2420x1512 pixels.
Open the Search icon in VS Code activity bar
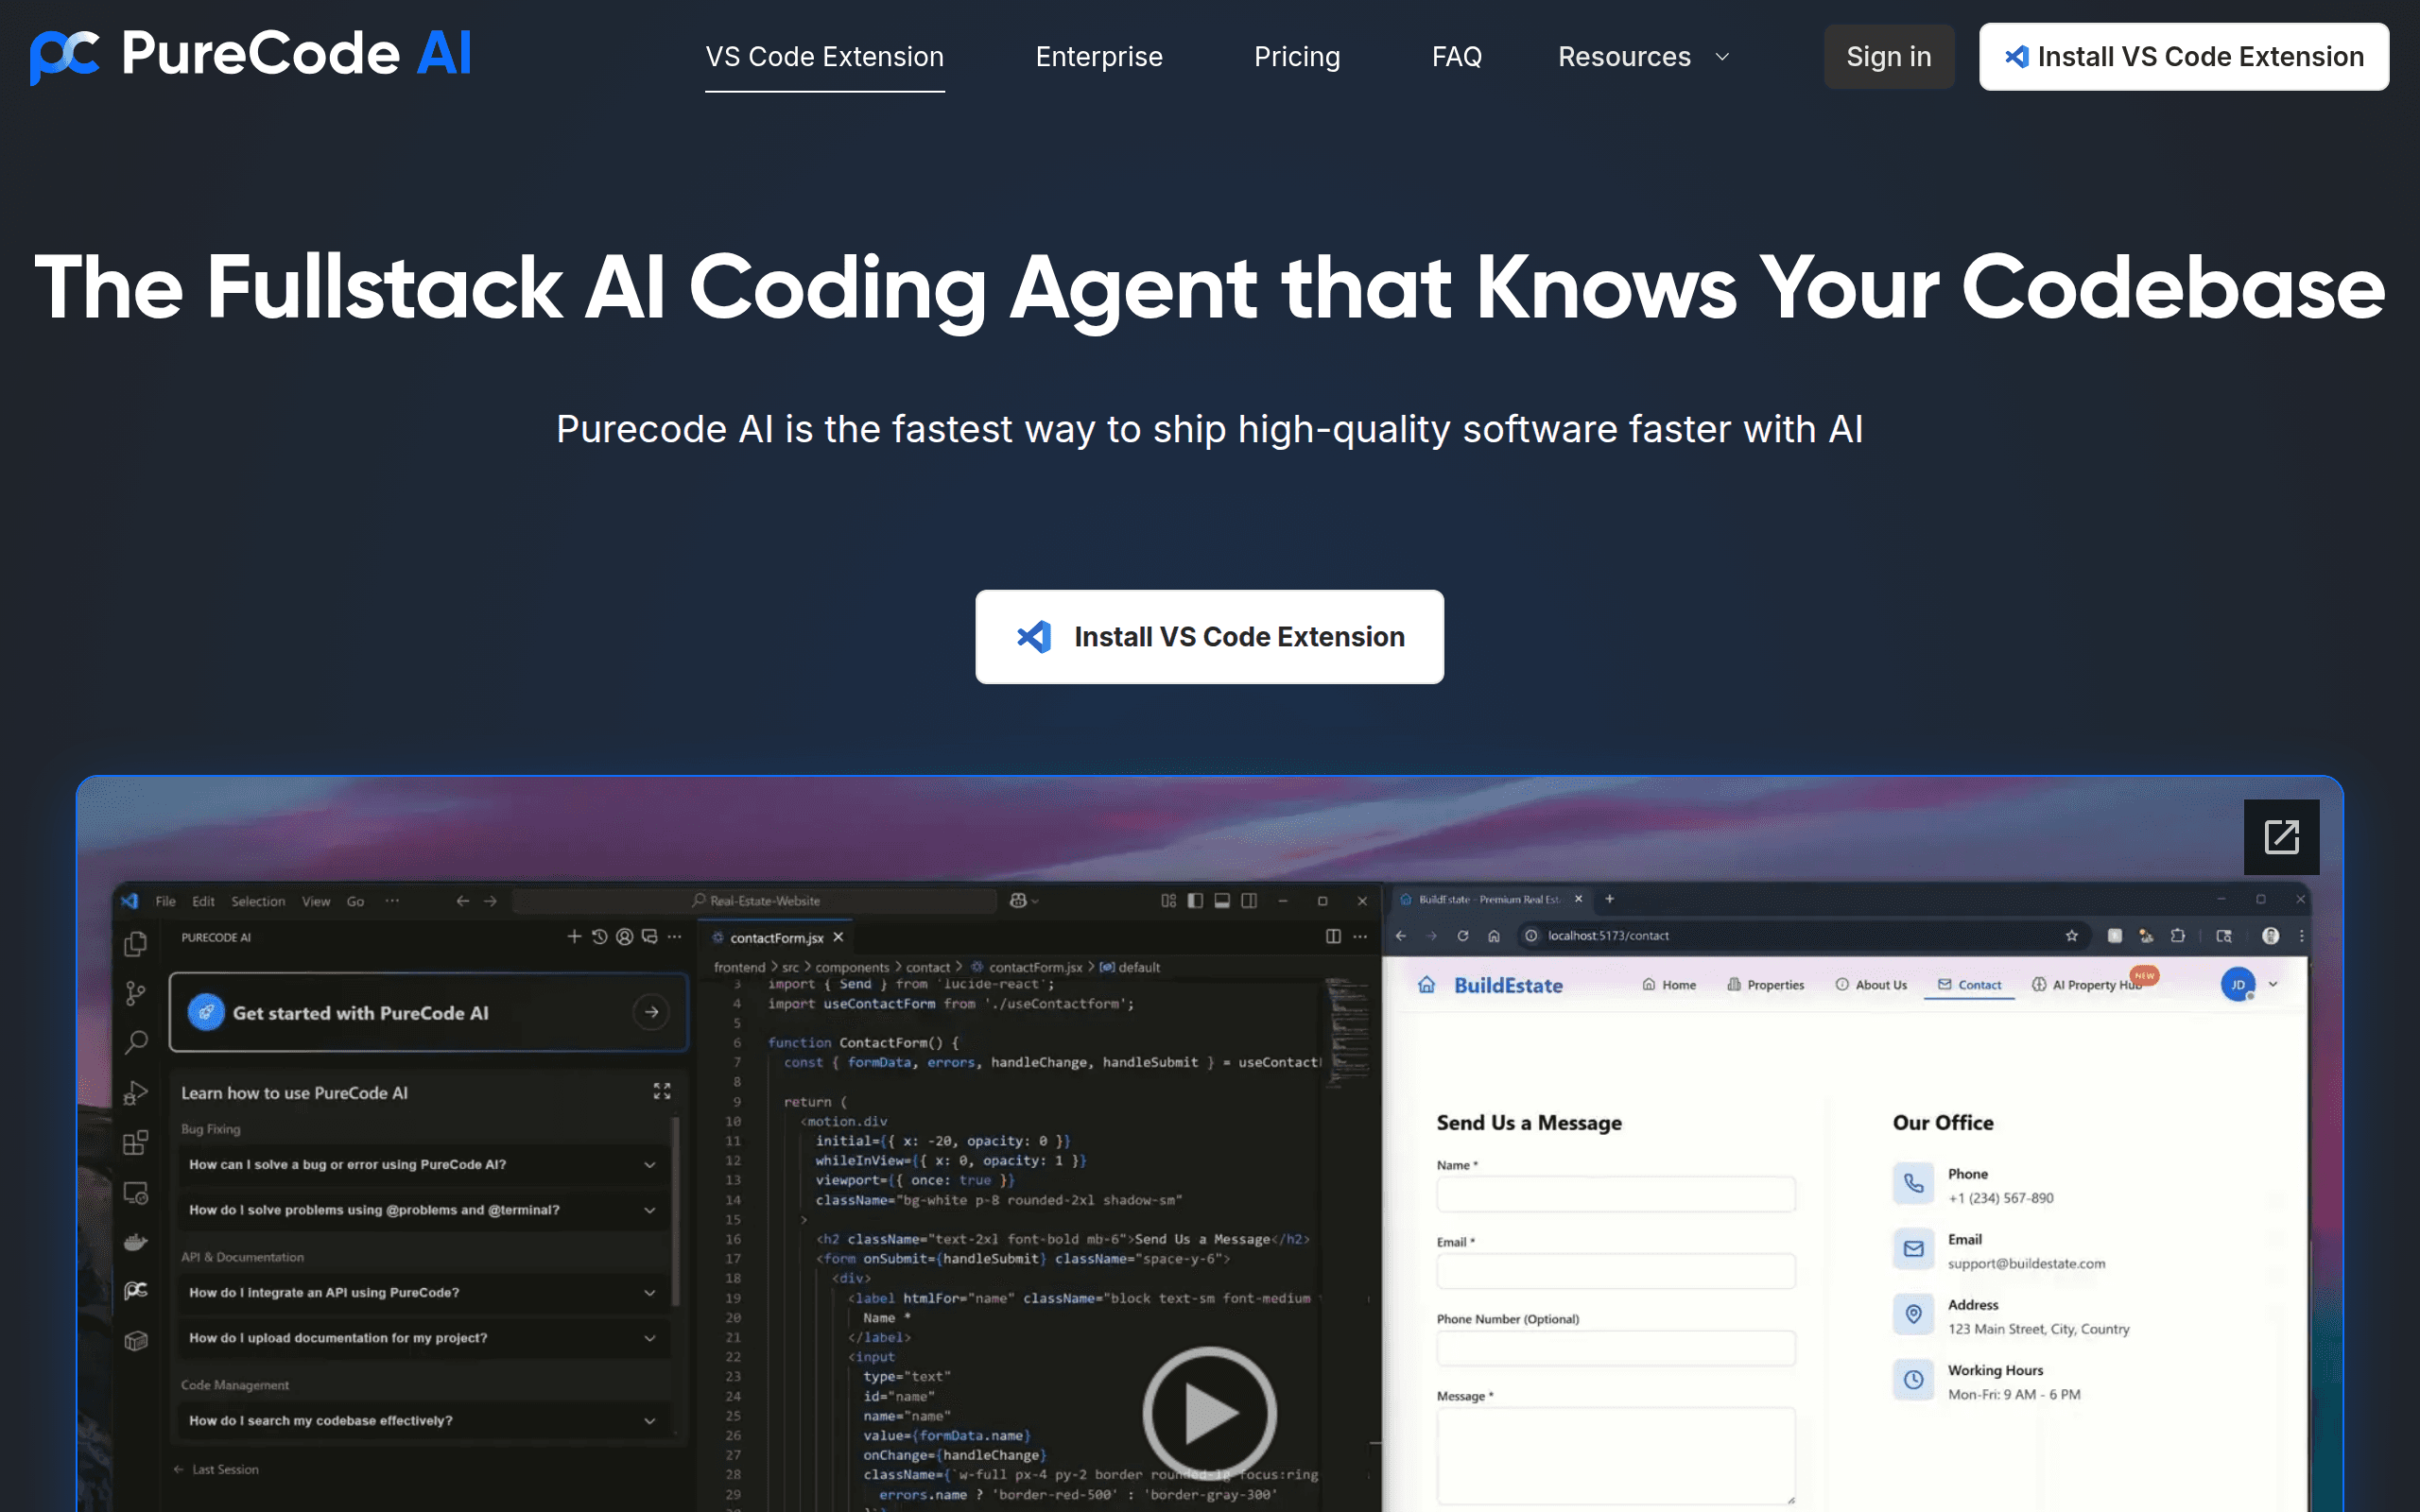coord(136,1043)
